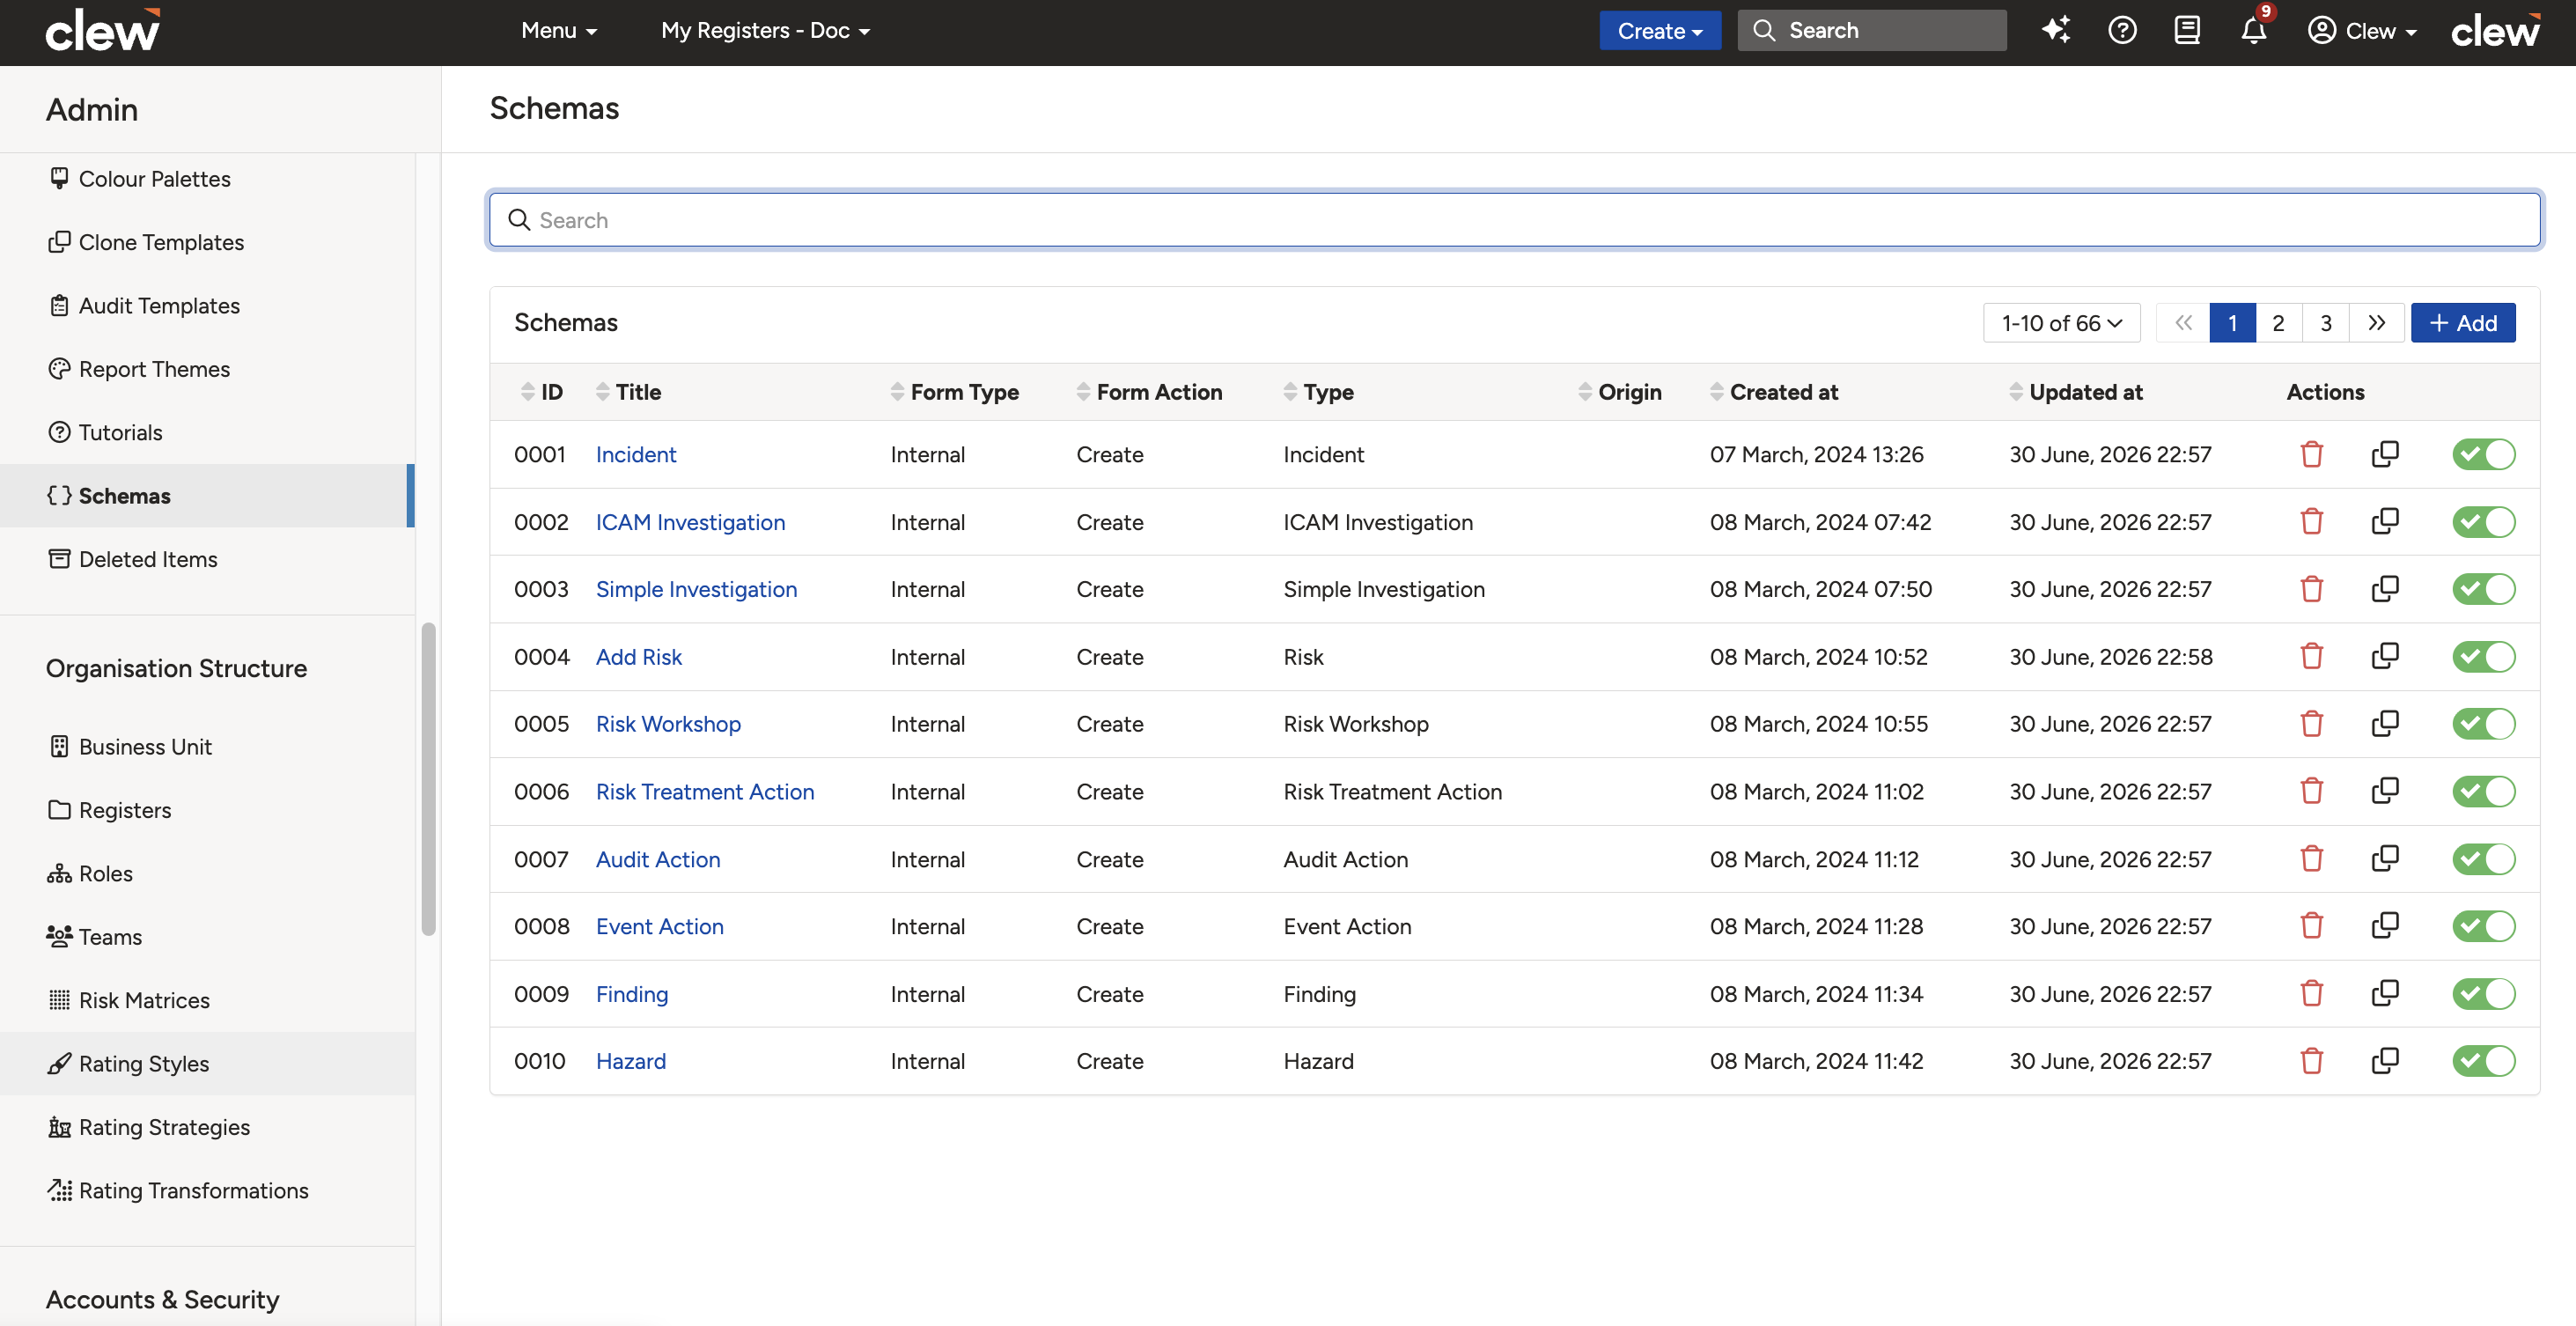Clone the Hazard schema

[x=2384, y=1061]
